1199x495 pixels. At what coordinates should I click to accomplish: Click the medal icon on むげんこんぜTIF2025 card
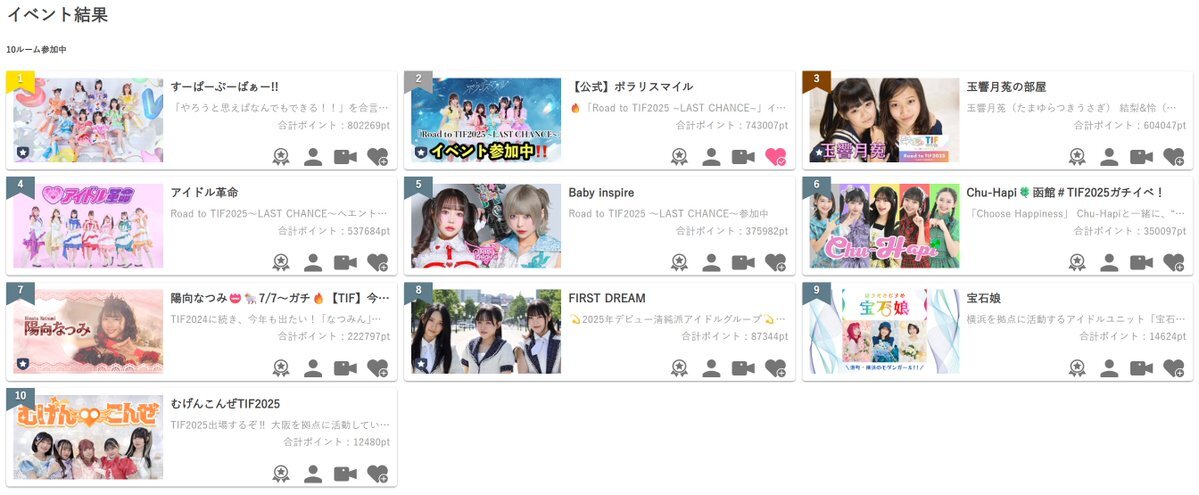point(281,474)
